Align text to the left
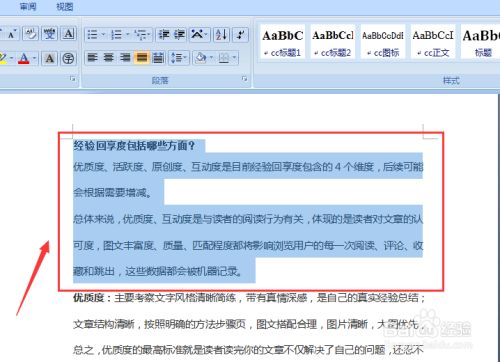This screenshot has height=362, width=500. tap(92, 58)
